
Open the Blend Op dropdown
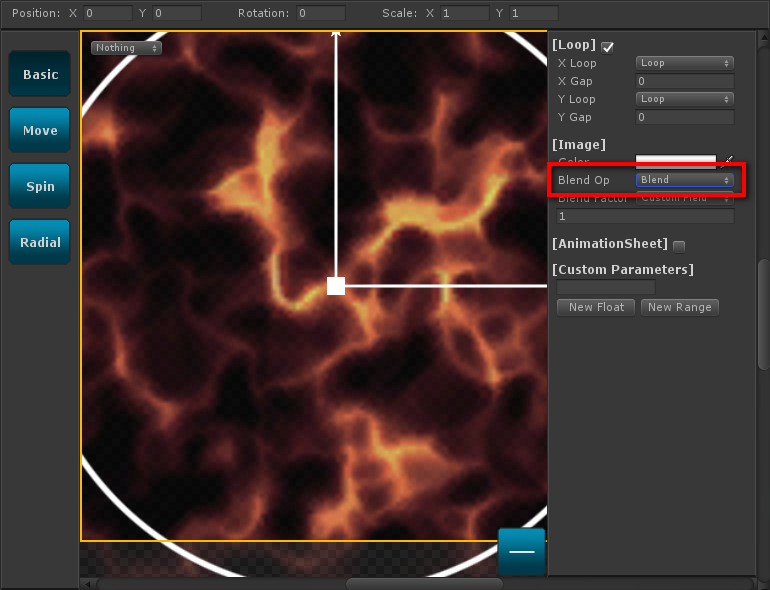click(685, 180)
